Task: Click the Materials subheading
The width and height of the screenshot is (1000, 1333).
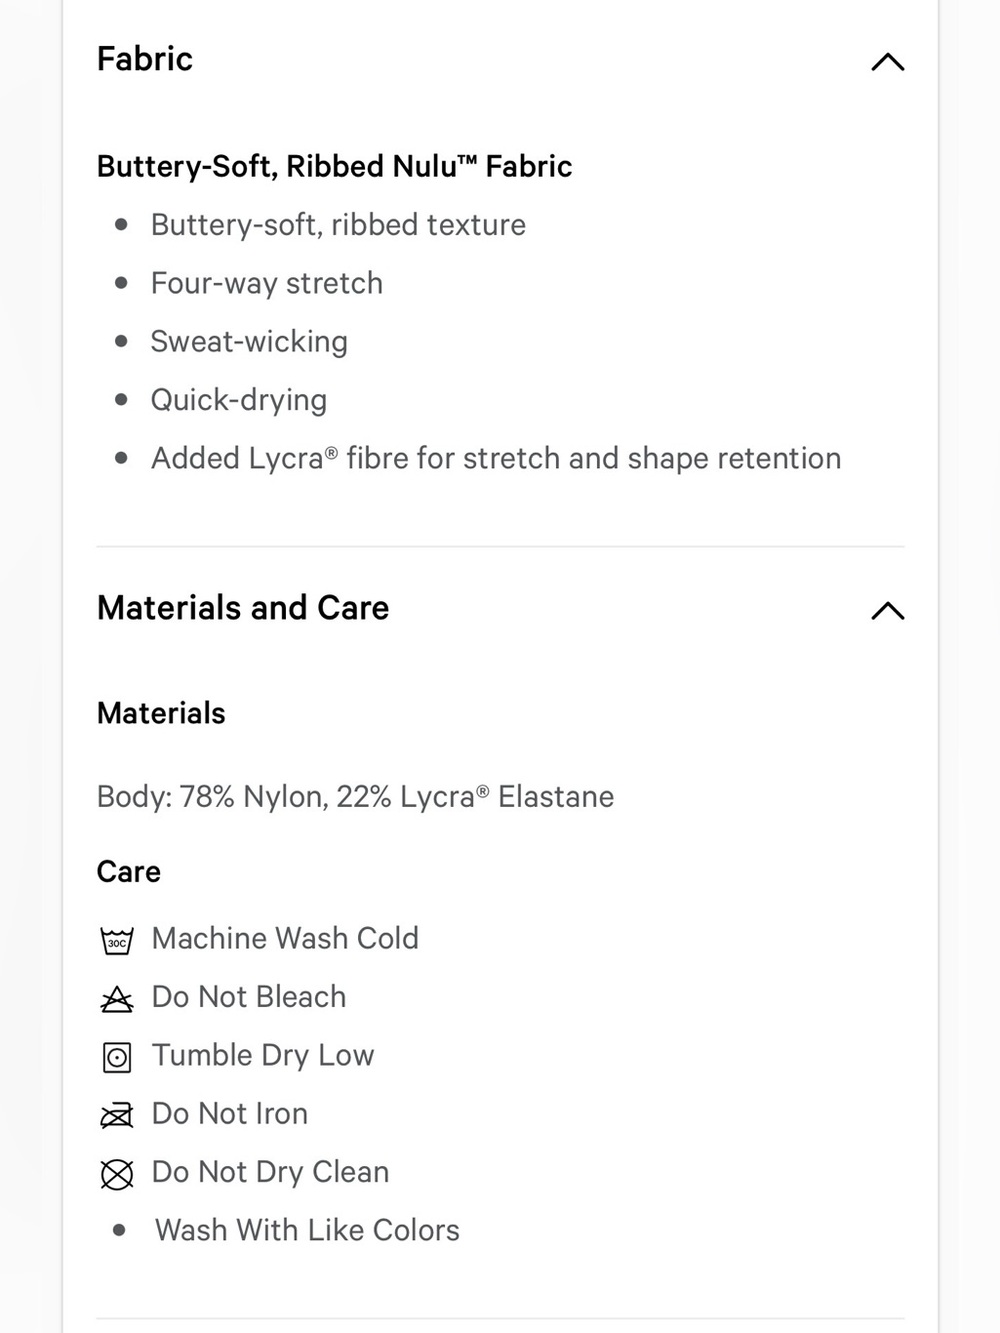Action: coord(161,713)
